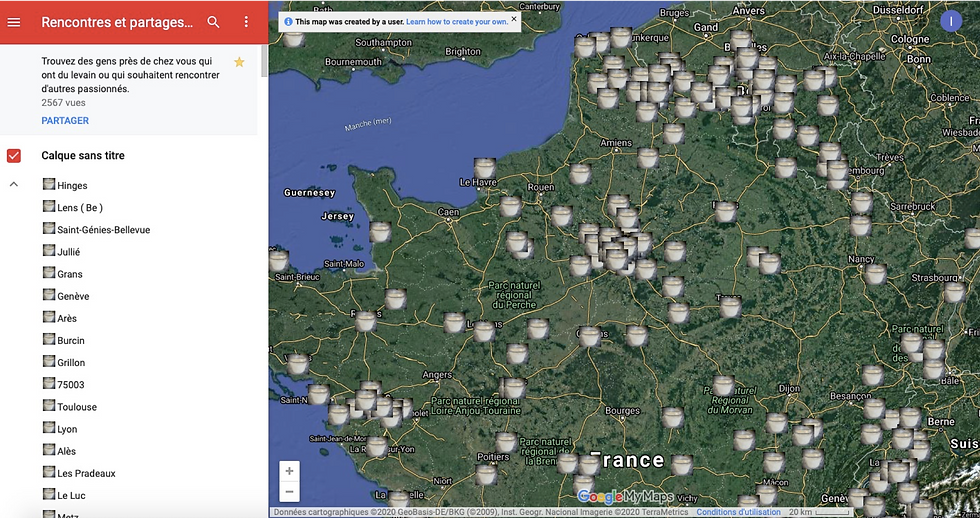The image size is (980, 518).
Task: Click the jar marker near Strasbourg
Action: click(x=954, y=292)
